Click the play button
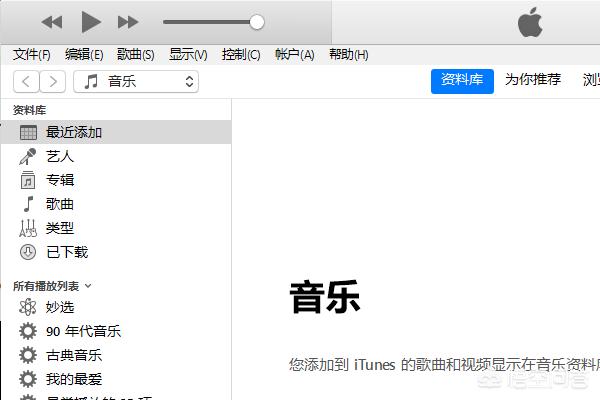The width and height of the screenshot is (600, 400). 91,22
